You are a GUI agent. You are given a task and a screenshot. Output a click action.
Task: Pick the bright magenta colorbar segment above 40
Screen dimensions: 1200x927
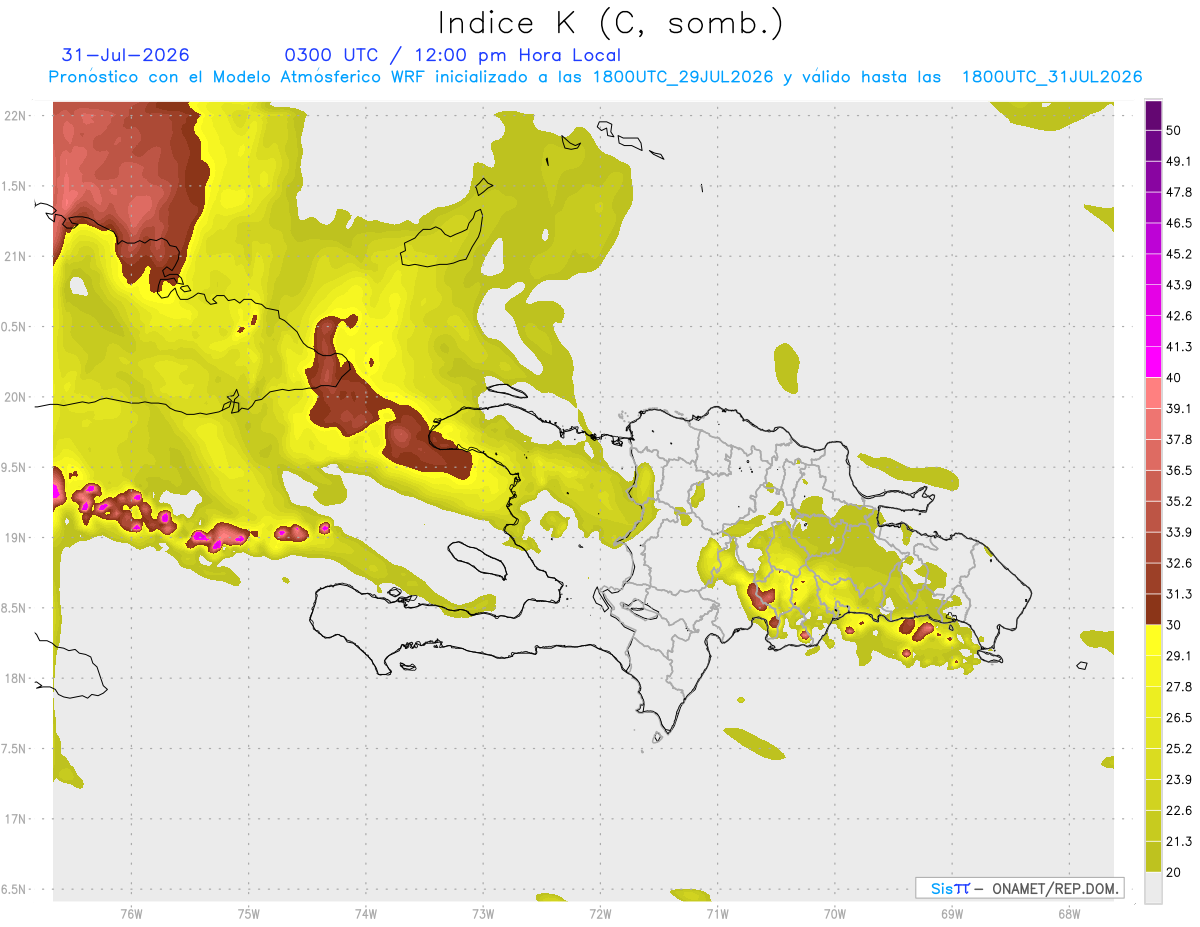click(x=1153, y=362)
